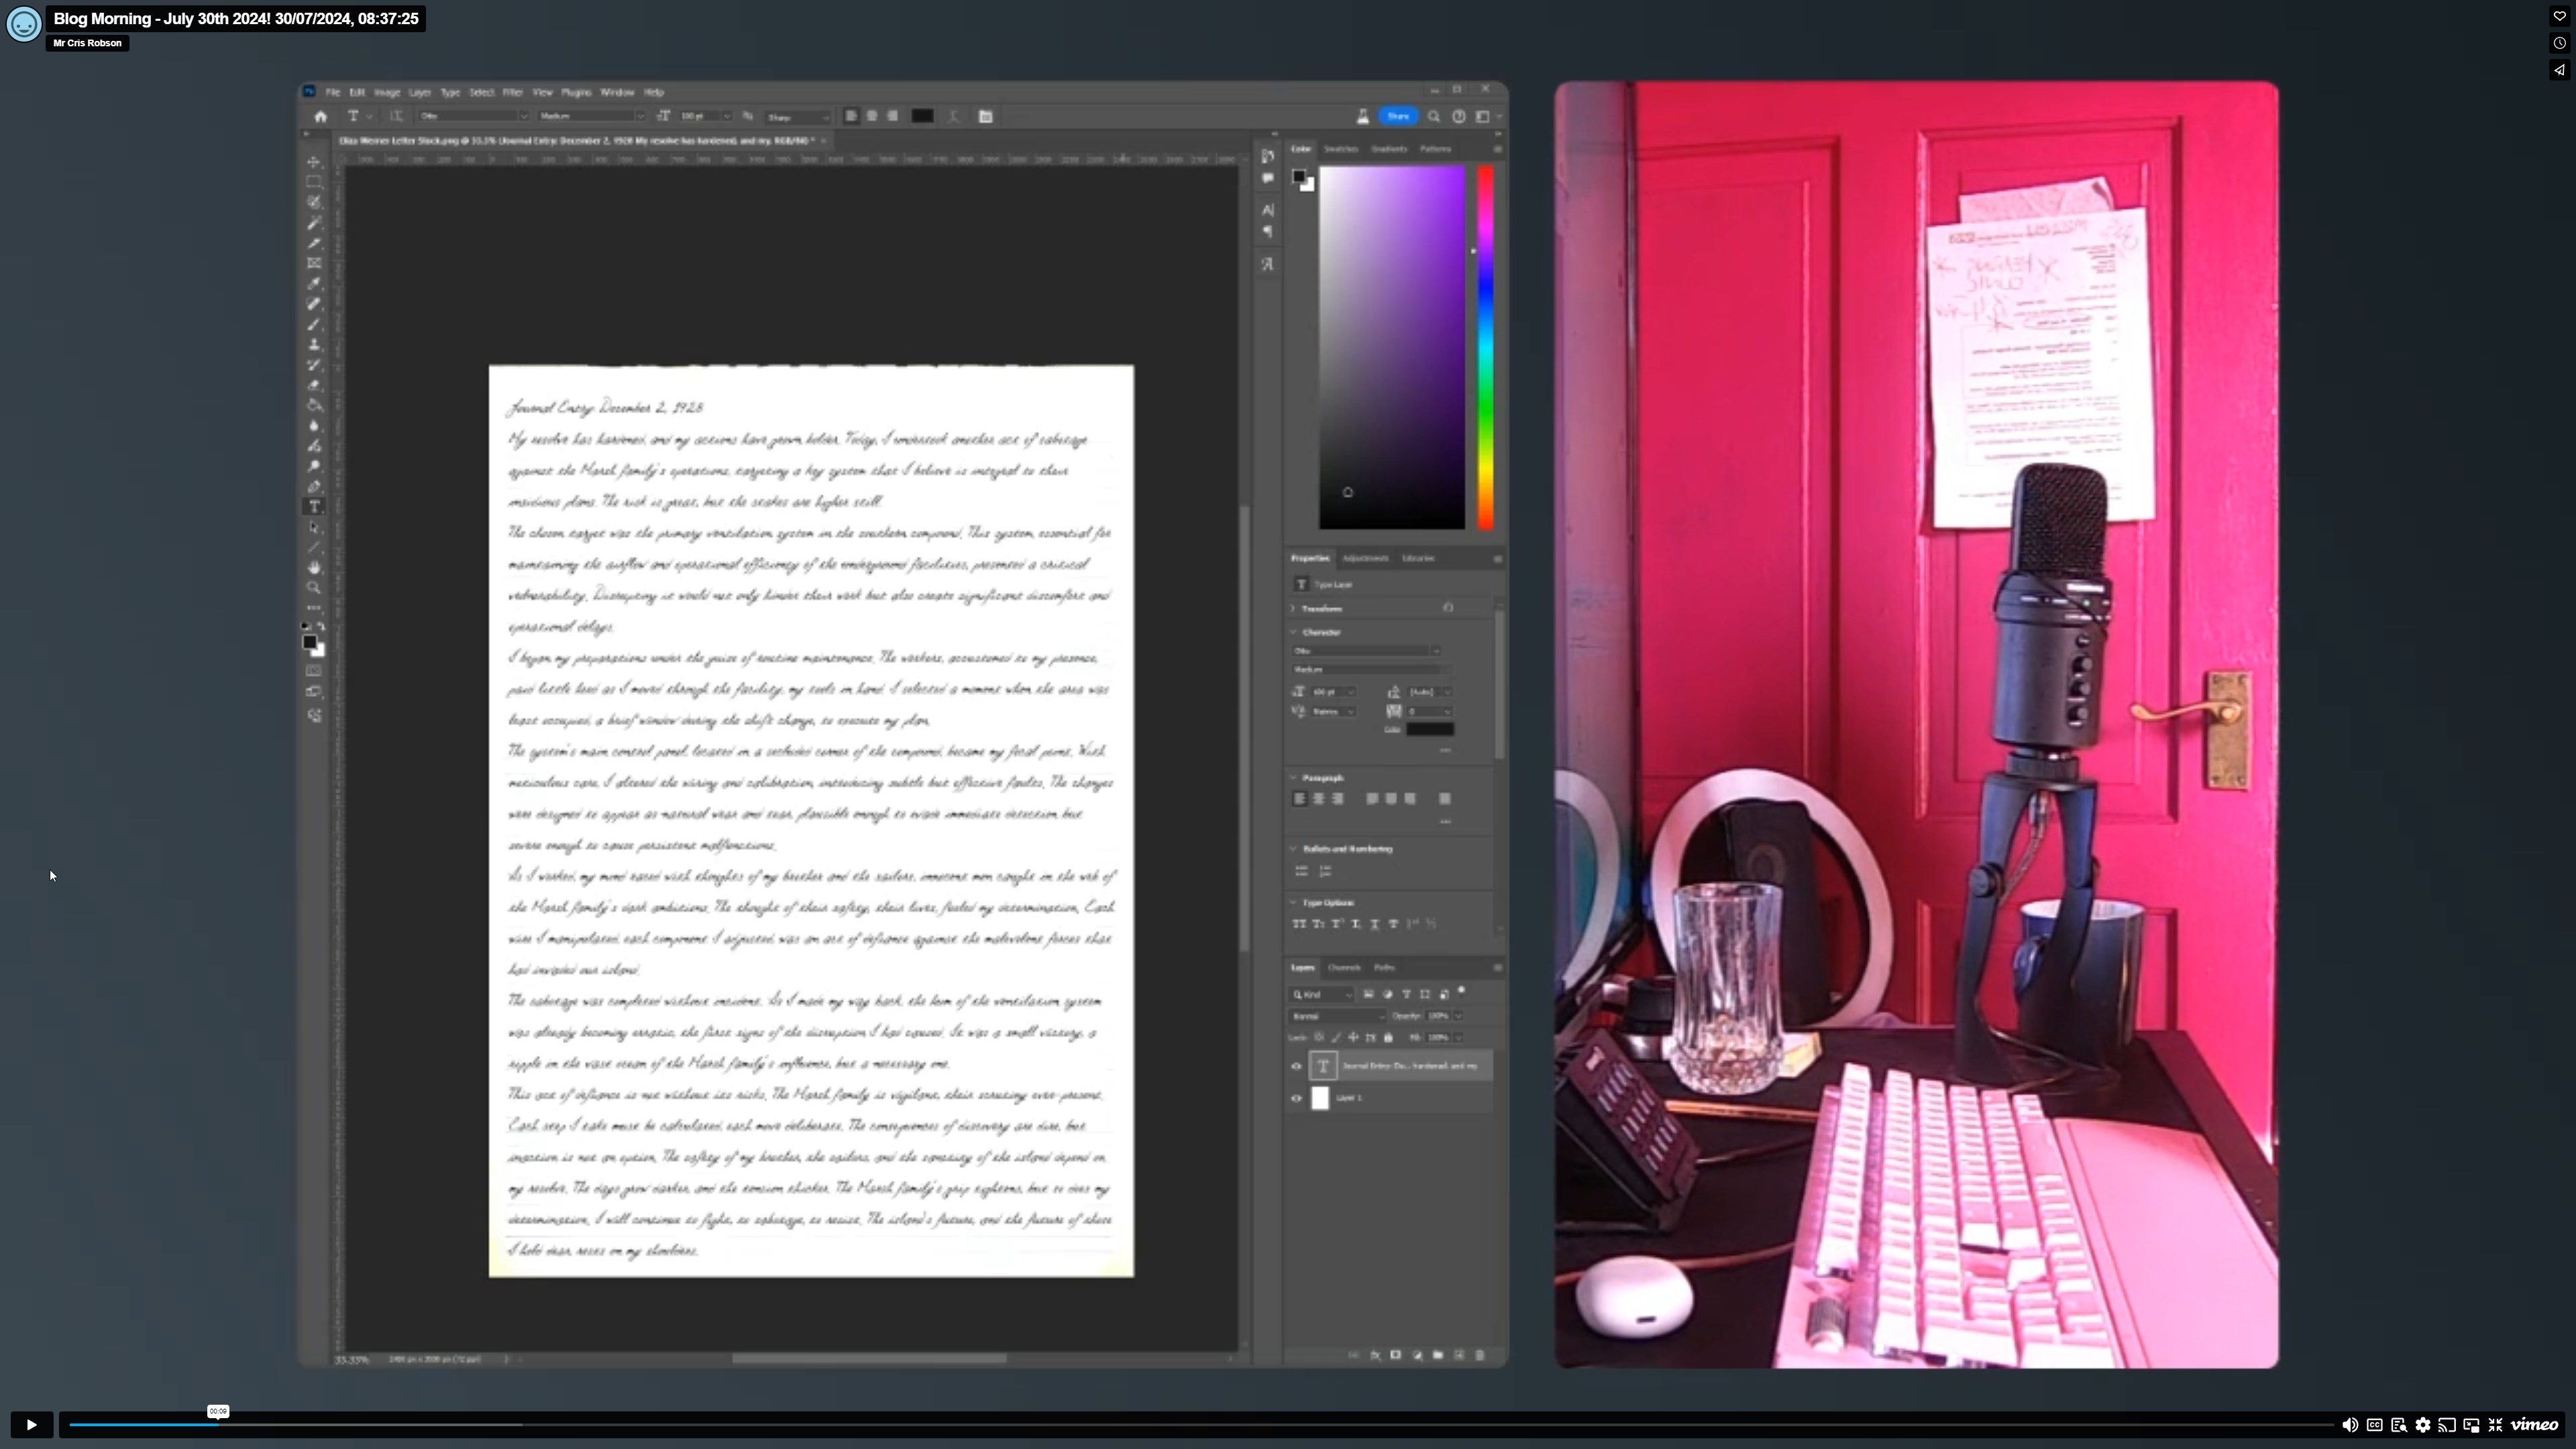The width and height of the screenshot is (2576, 1449).
Task: Click the user avatar next to video title
Action: click(x=24, y=24)
